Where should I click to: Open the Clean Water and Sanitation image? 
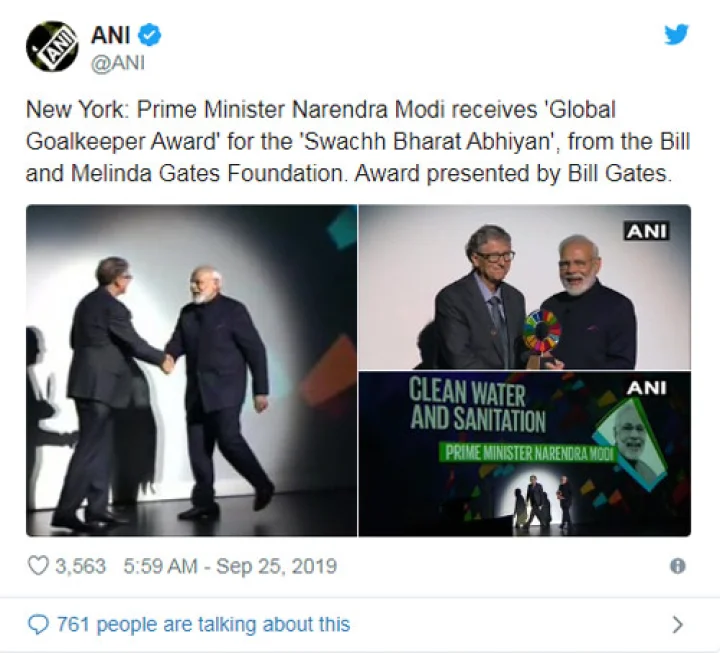(524, 454)
